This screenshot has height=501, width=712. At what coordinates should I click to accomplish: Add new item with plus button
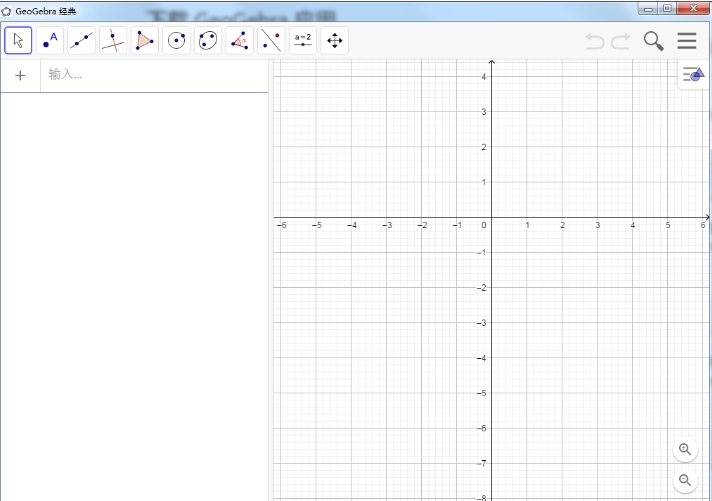[20, 75]
